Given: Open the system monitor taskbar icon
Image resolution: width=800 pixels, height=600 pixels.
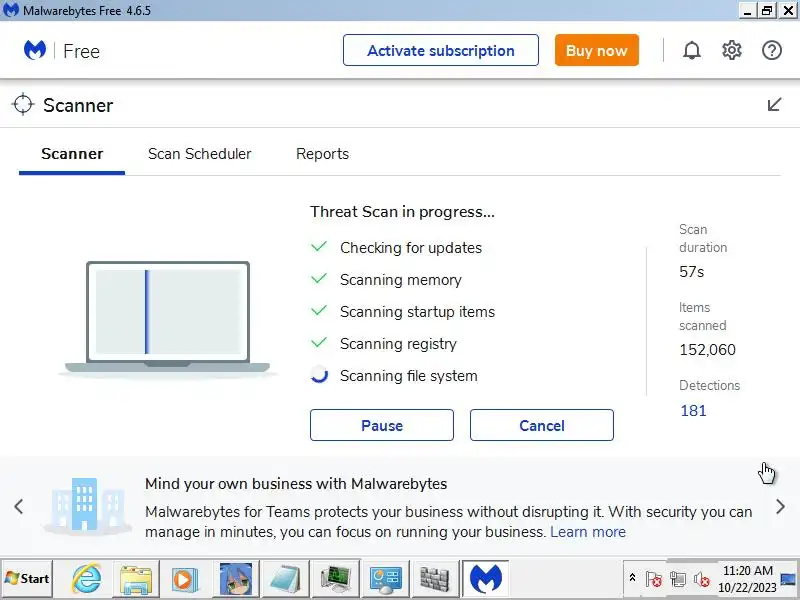Looking at the screenshot, I should click(x=335, y=579).
